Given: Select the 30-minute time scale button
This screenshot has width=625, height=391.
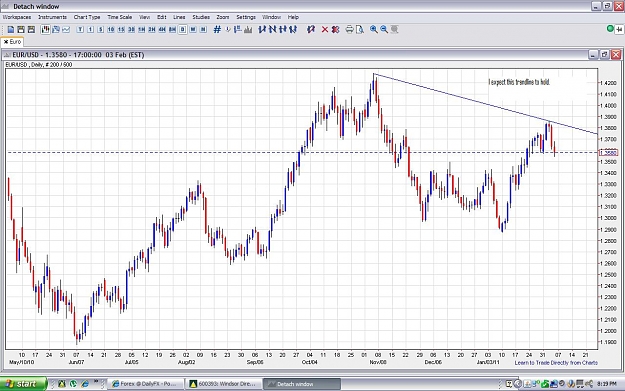Looking at the screenshot, I should click(x=131, y=29).
